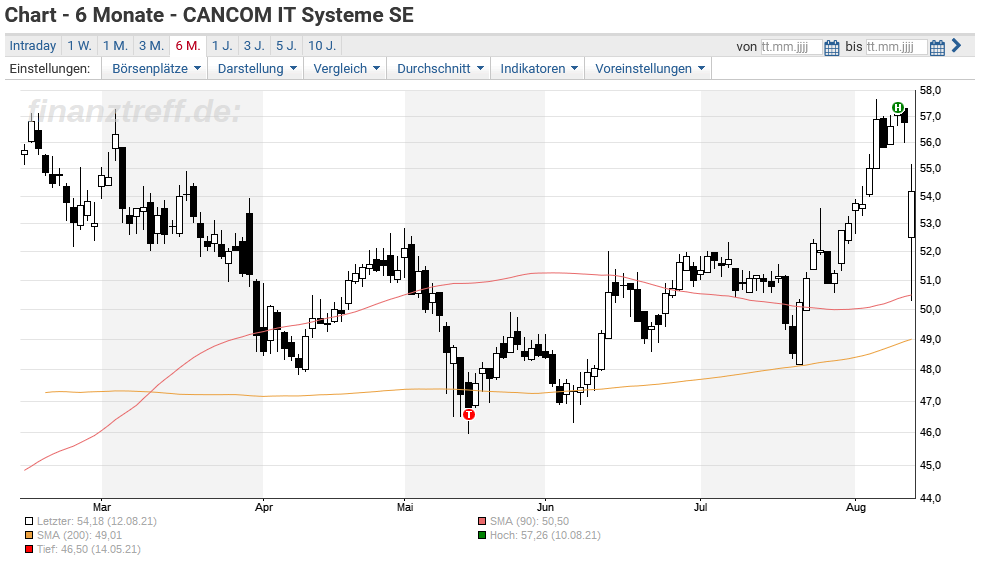Click the orange SMA (200) legend swatch

click(29, 535)
